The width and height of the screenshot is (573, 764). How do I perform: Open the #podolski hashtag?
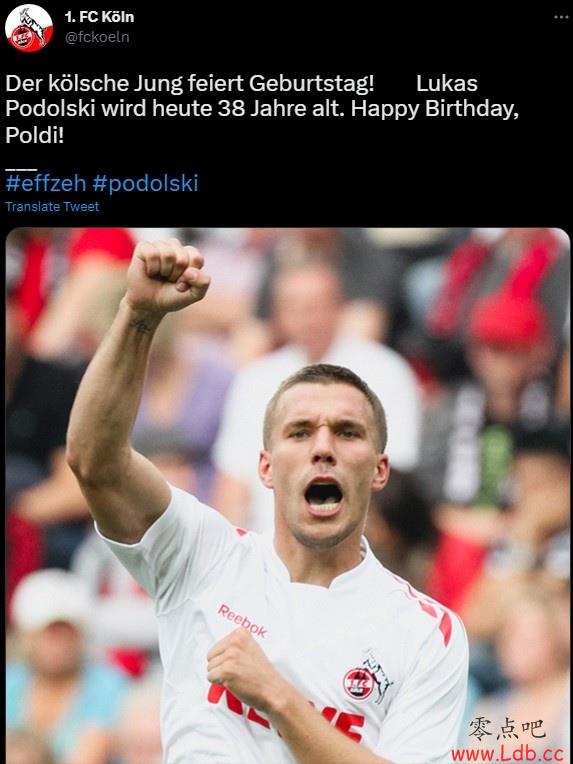[x=145, y=184]
